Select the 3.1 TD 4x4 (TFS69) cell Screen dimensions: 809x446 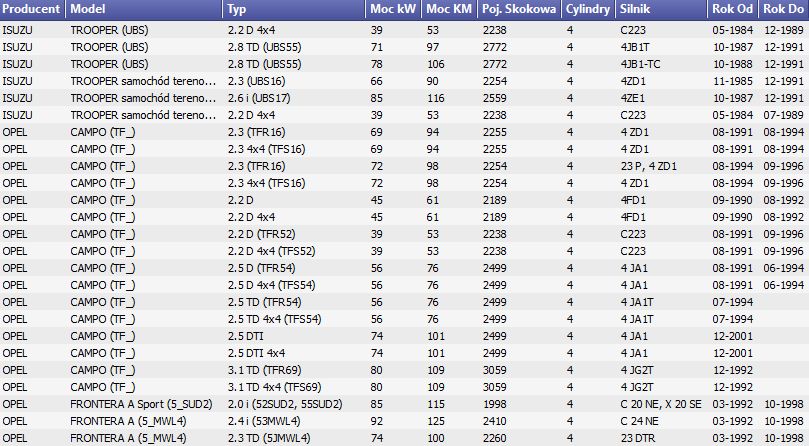coord(274,388)
